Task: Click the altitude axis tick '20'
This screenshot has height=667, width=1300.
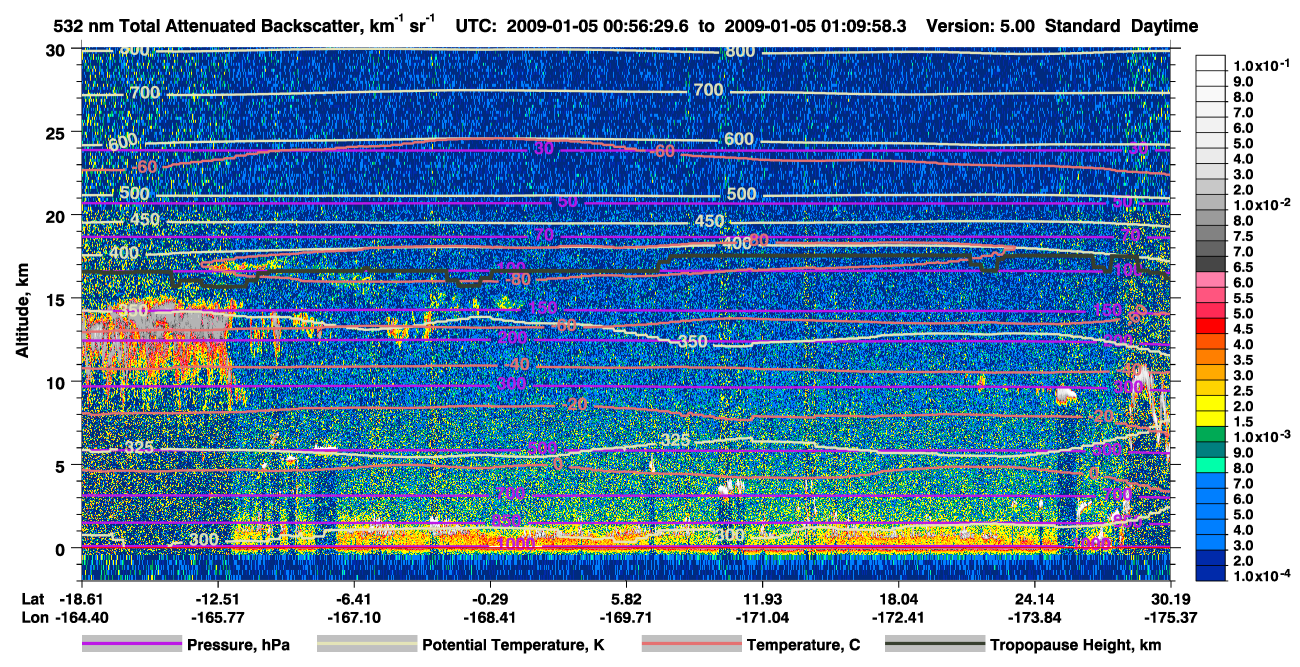Action: tap(56, 215)
